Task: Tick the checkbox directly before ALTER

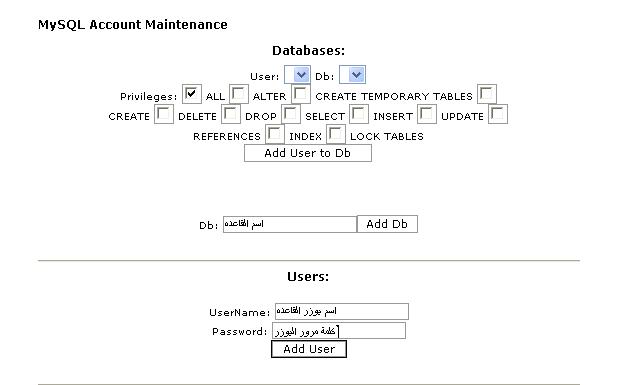Action: pyautogui.click(x=239, y=94)
